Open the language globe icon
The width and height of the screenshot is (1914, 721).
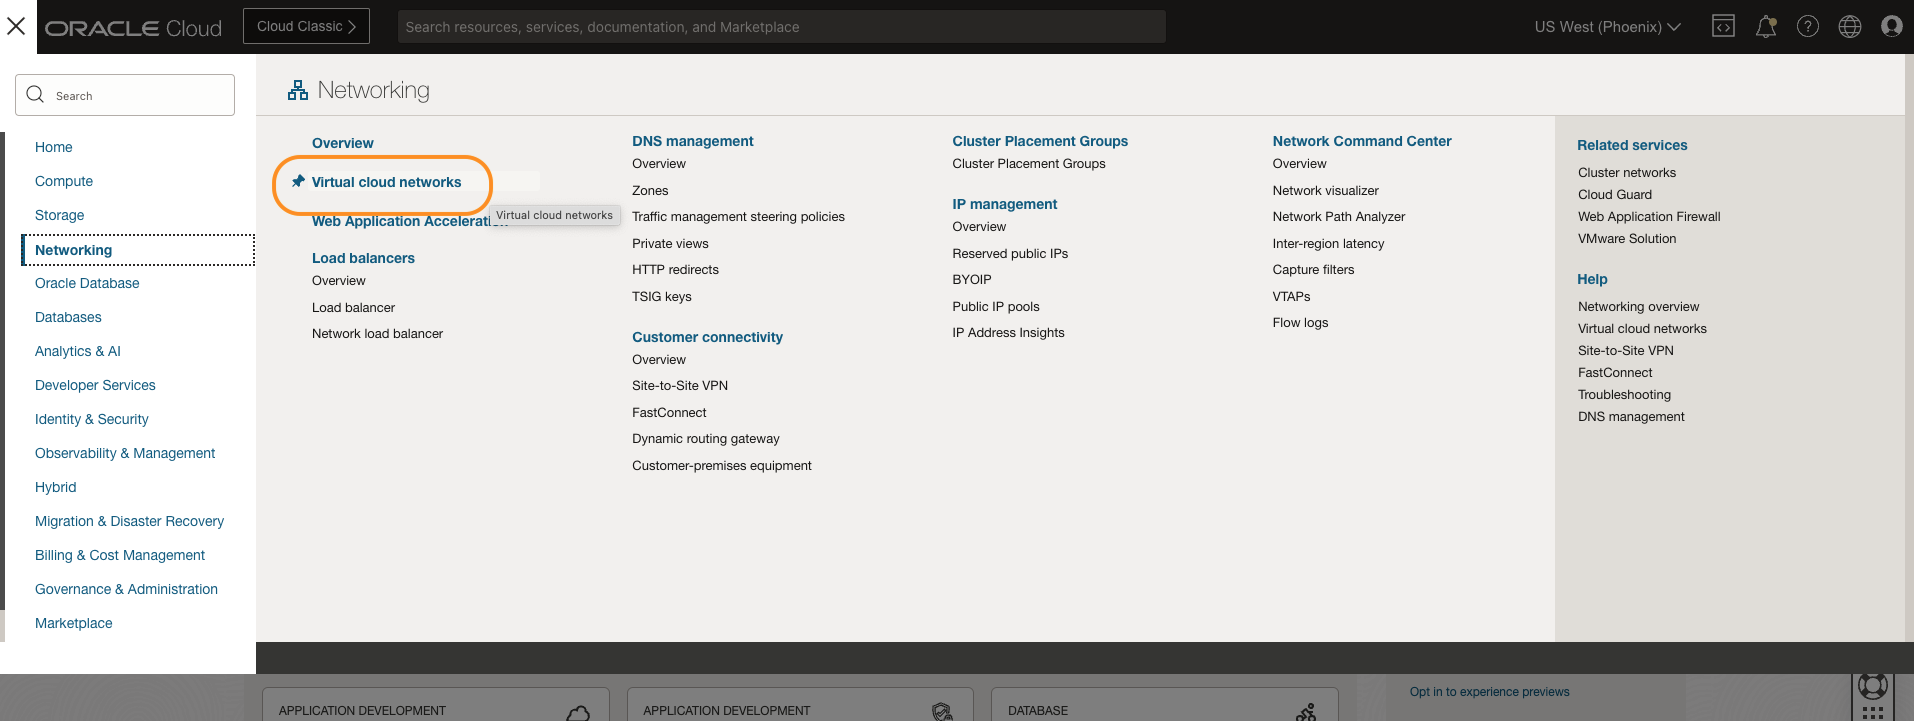pyautogui.click(x=1850, y=26)
